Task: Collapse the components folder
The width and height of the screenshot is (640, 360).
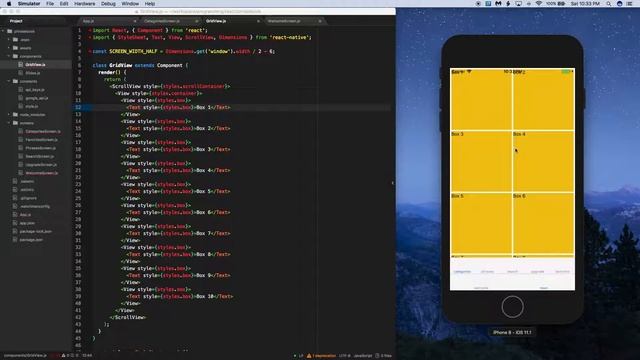Action: [9, 56]
